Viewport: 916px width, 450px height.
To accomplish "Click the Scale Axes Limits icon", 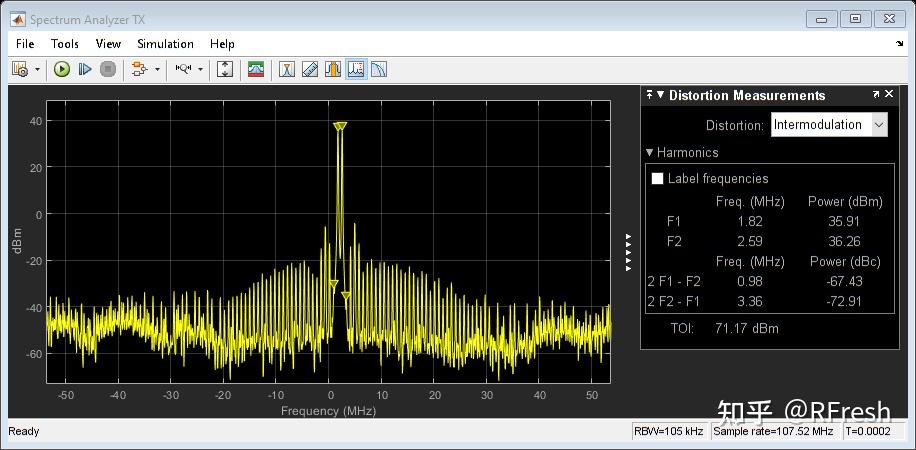I will [225, 69].
